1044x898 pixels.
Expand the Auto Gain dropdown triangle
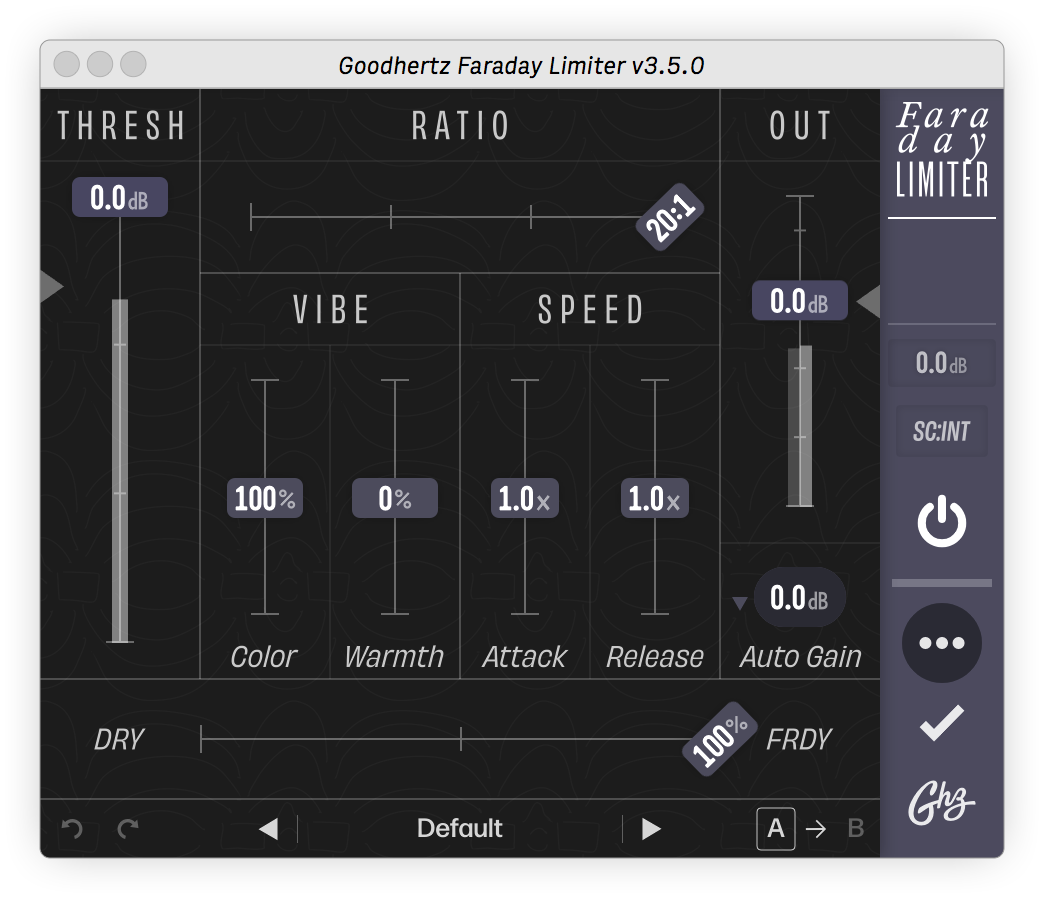coord(739,603)
